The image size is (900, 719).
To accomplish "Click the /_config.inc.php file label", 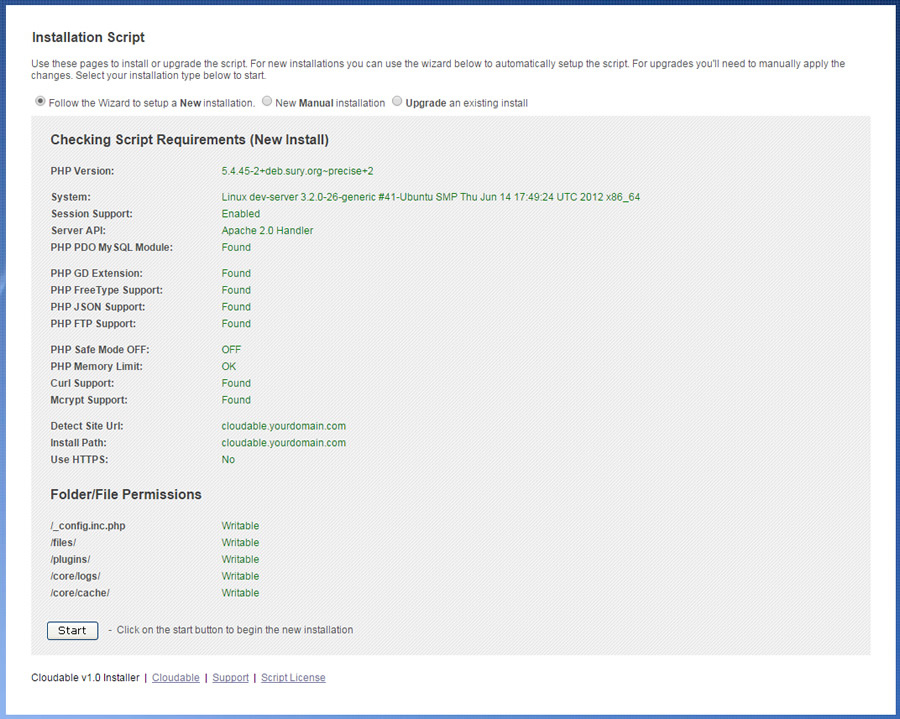I will tap(88, 526).
